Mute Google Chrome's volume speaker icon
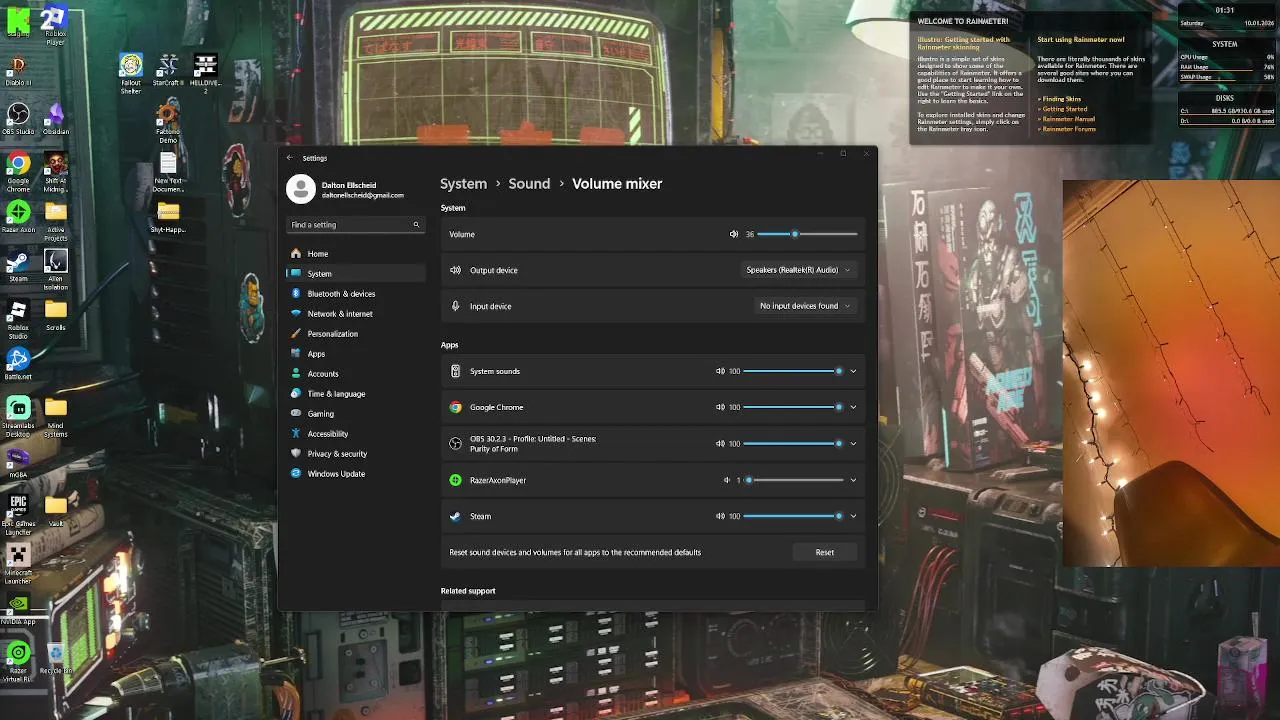1280x720 pixels. click(x=720, y=407)
